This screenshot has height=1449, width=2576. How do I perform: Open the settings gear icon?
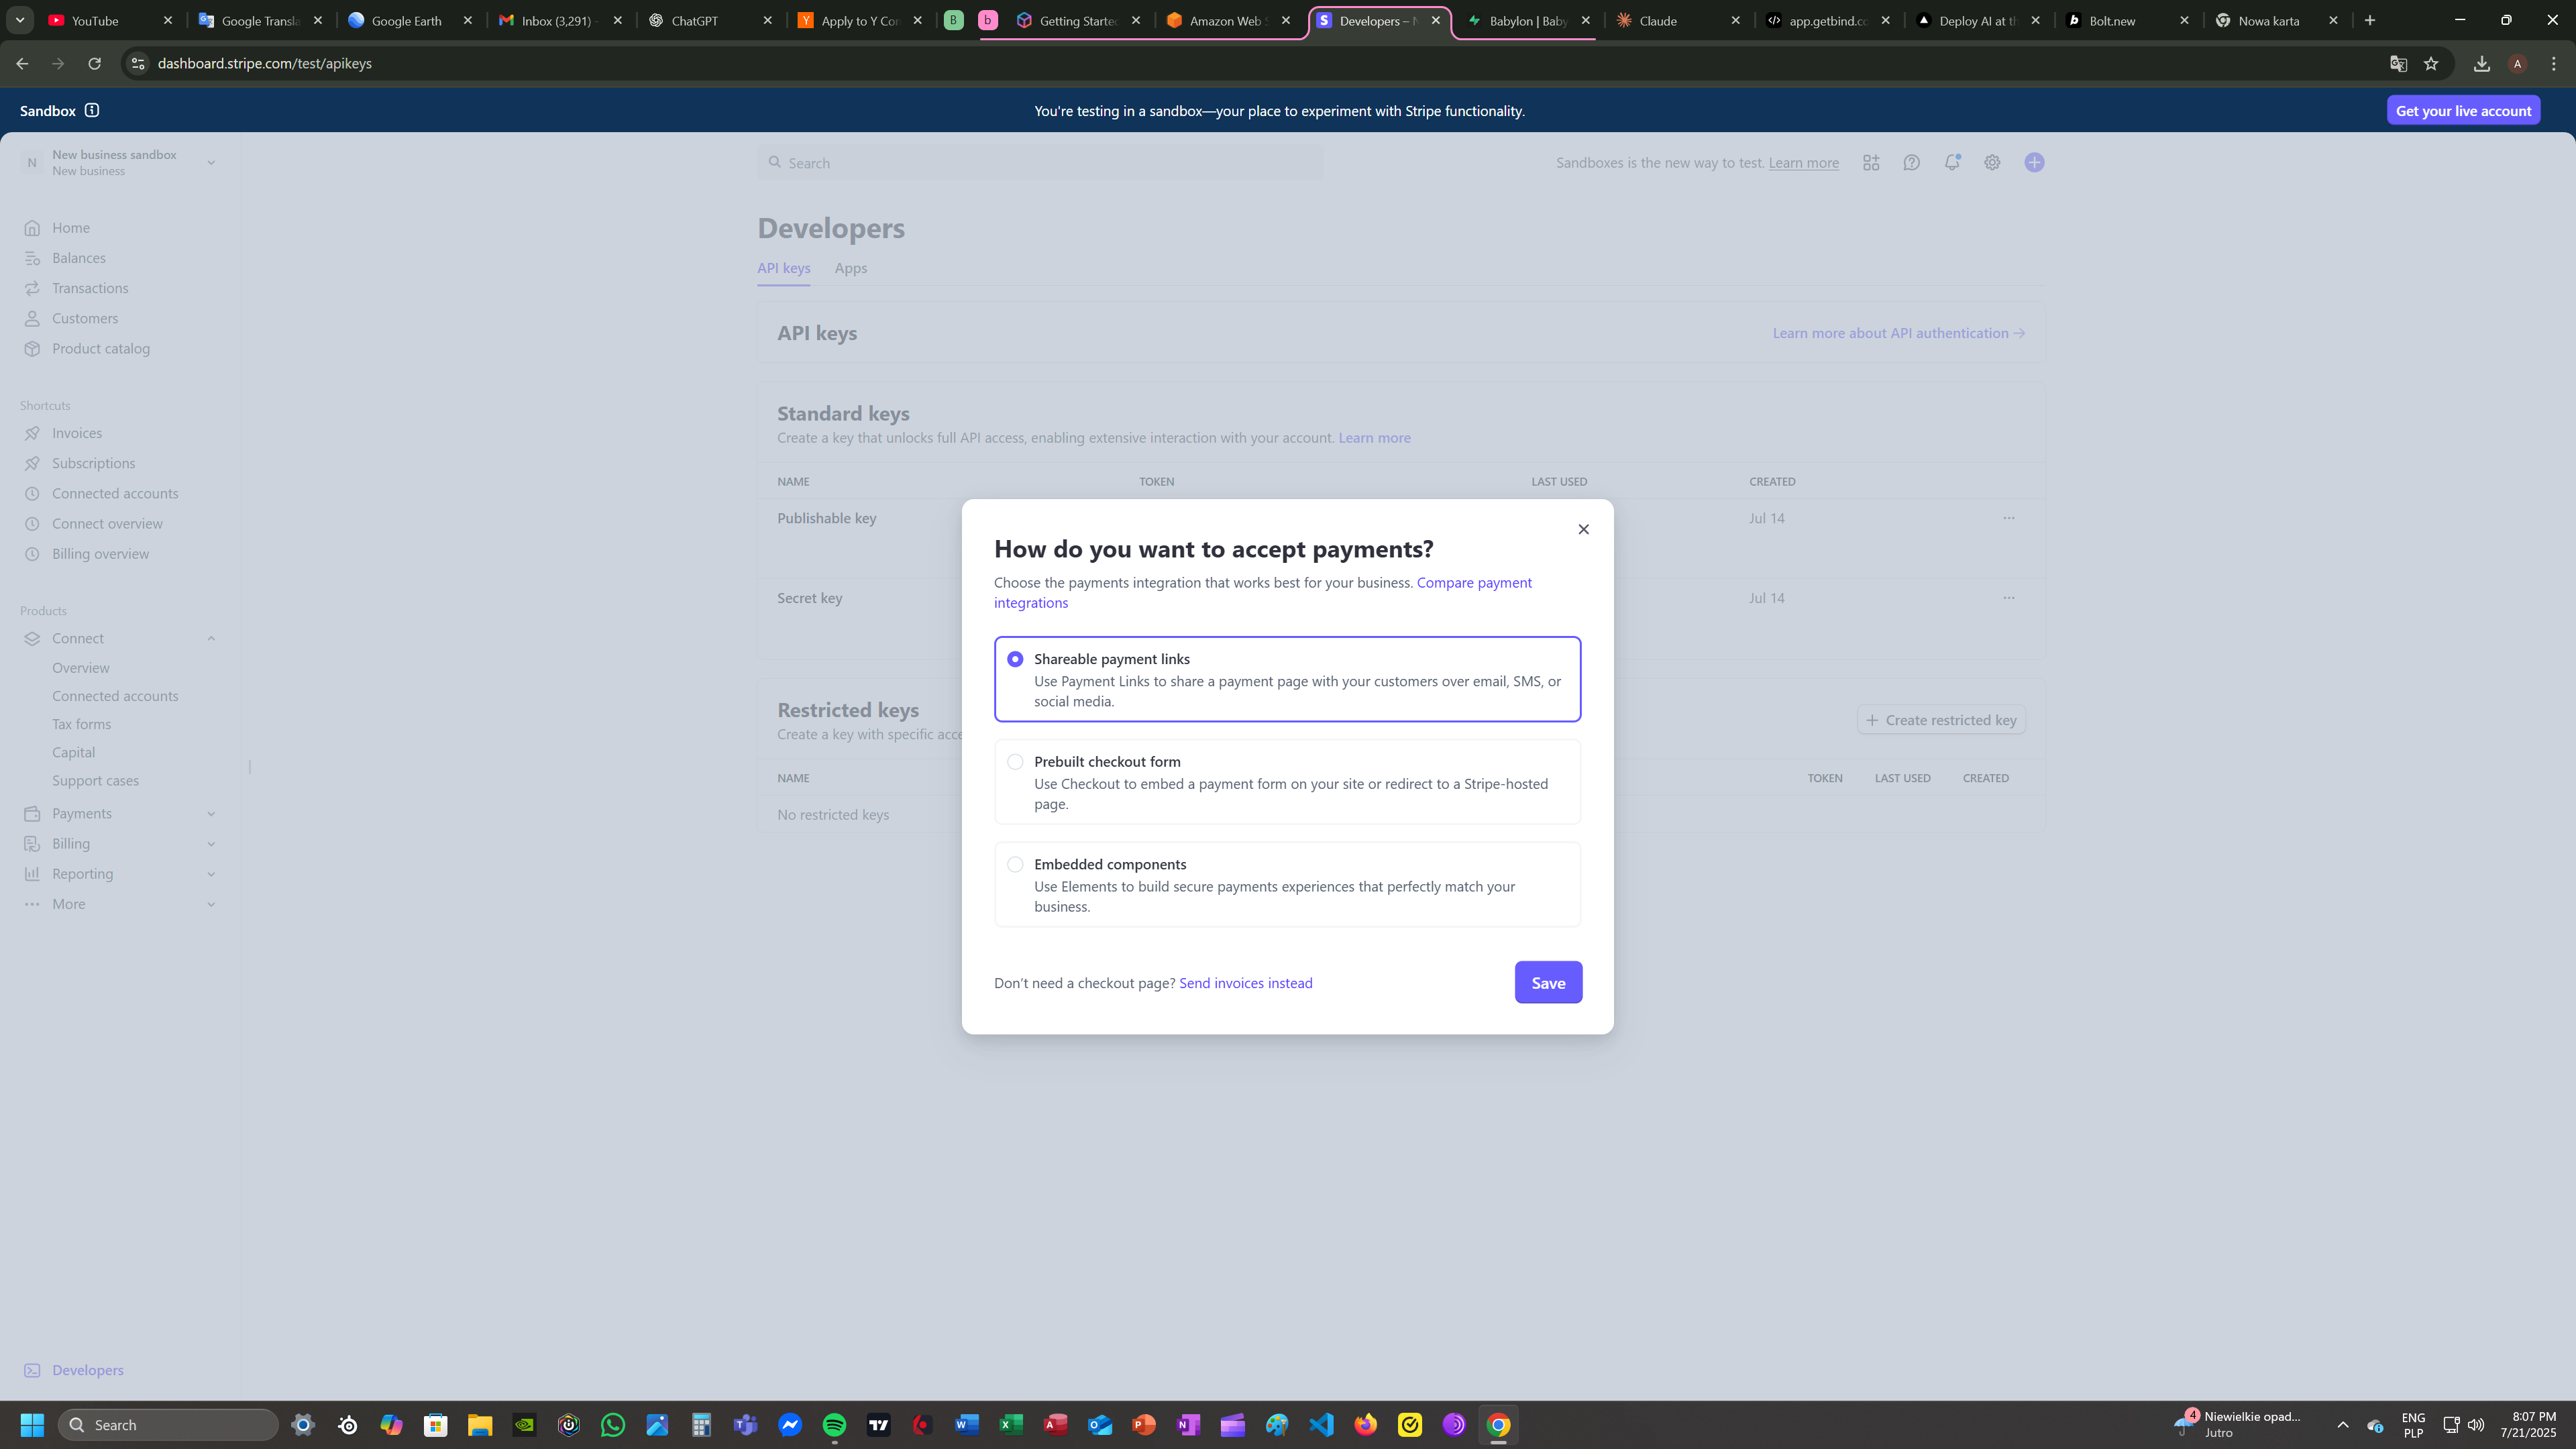[1992, 163]
